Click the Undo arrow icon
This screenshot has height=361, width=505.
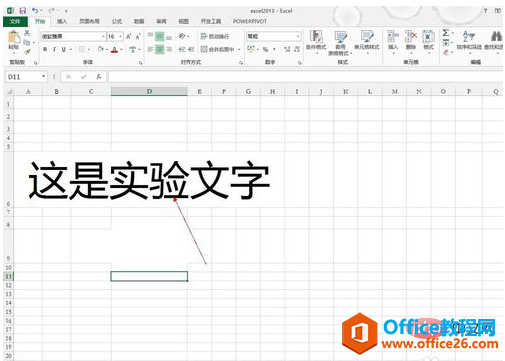35,11
